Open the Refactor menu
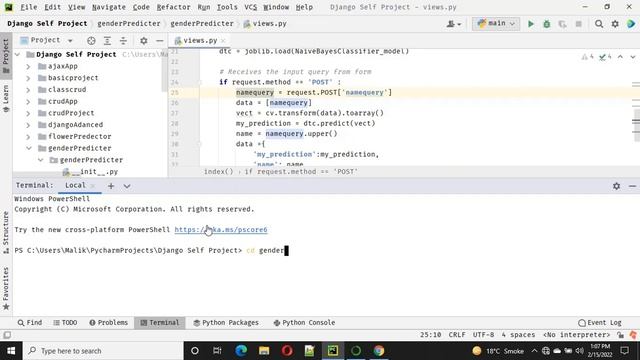Screen dimensions: 640x360 pos(173,7)
